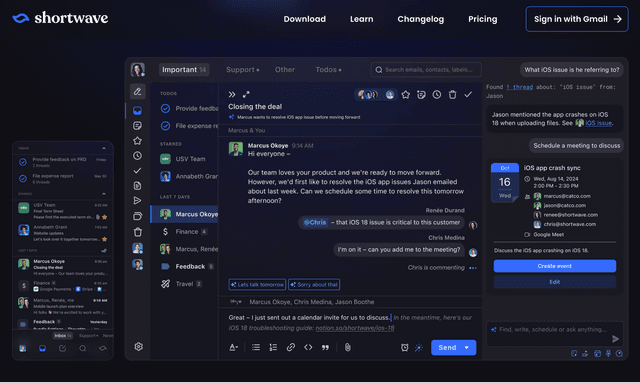This screenshot has height=383, width=640.
Task: Open the done checkmark icon in sidebar
Action: pyautogui.click(x=138, y=171)
